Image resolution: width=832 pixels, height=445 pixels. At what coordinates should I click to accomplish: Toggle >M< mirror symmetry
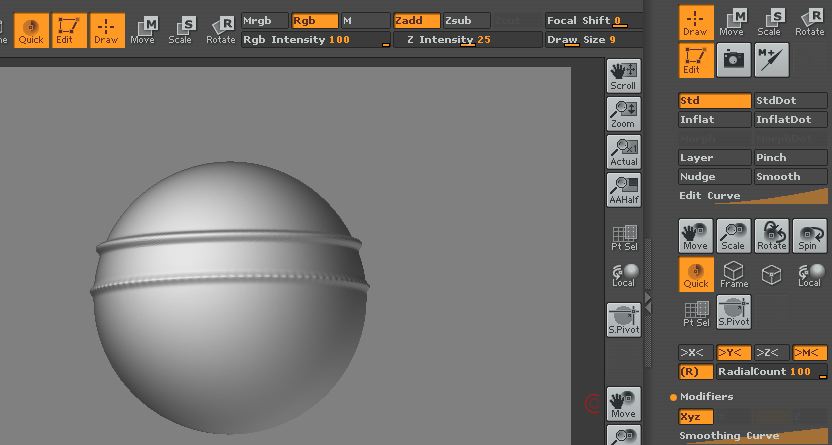810,353
